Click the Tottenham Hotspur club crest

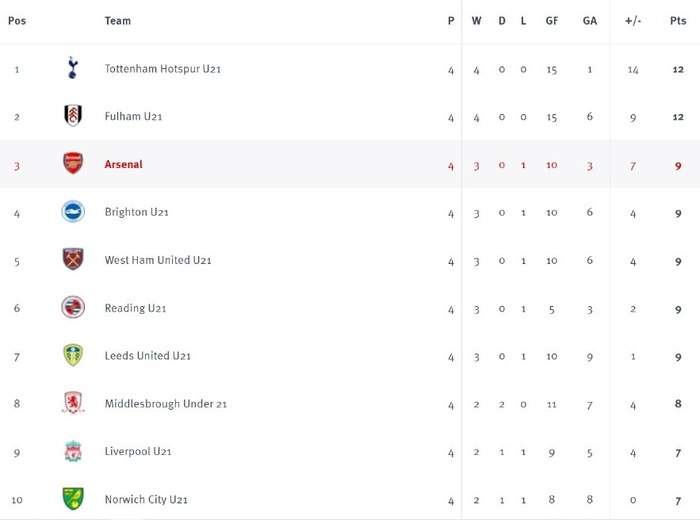click(x=73, y=68)
